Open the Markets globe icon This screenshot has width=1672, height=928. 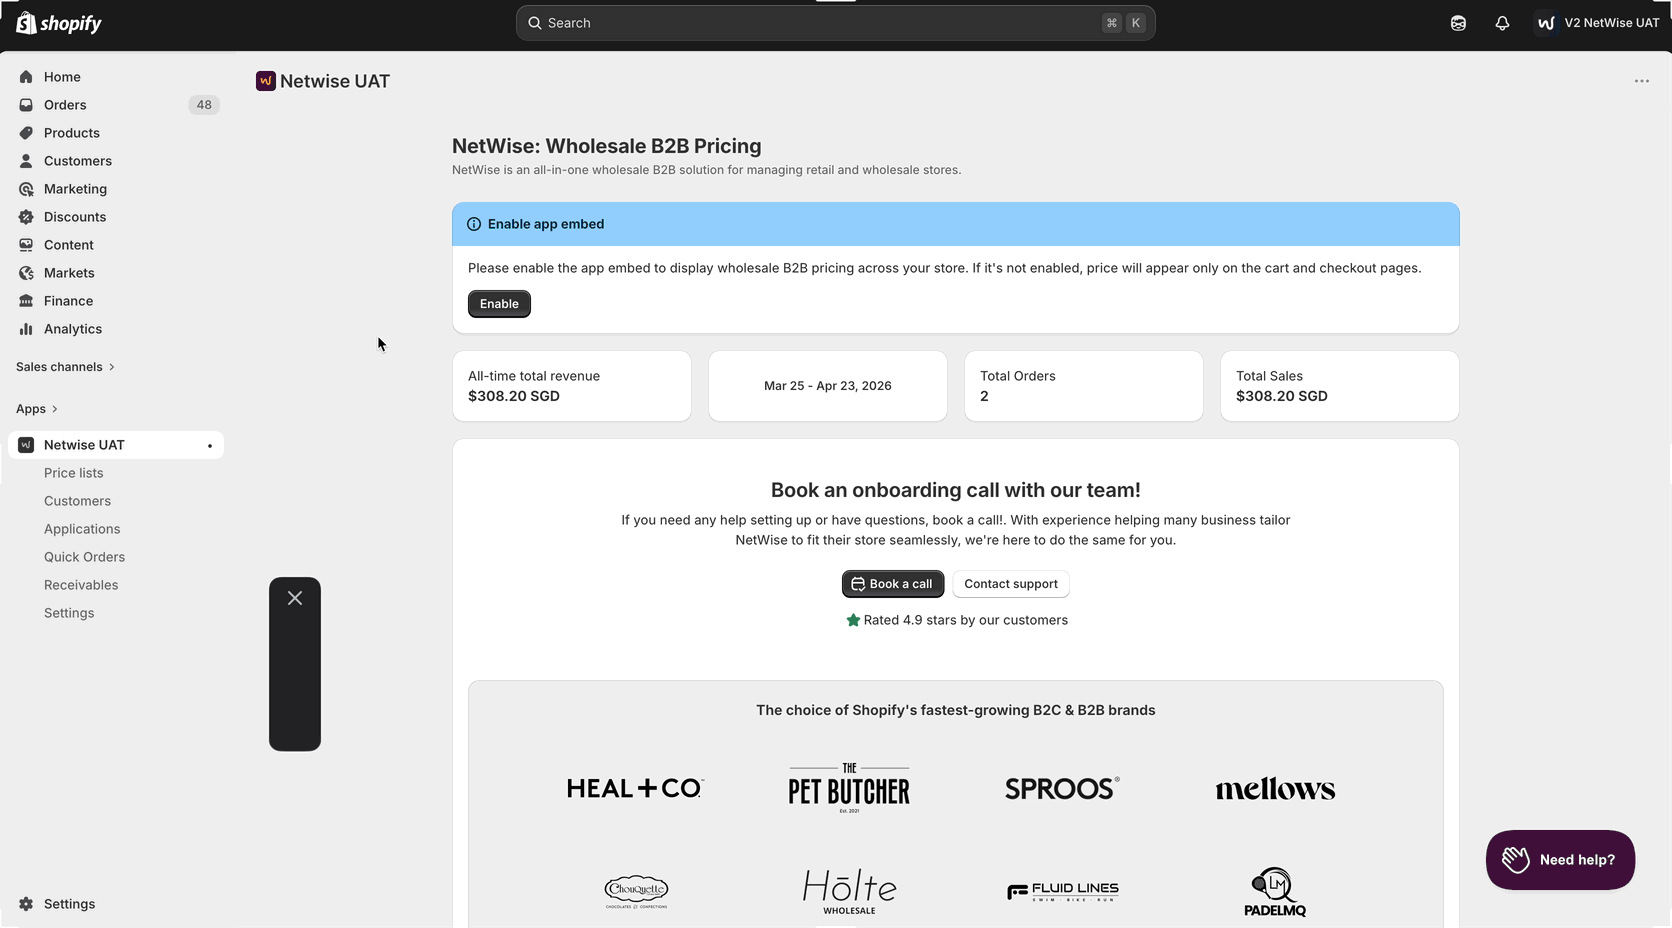[x=26, y=273]
